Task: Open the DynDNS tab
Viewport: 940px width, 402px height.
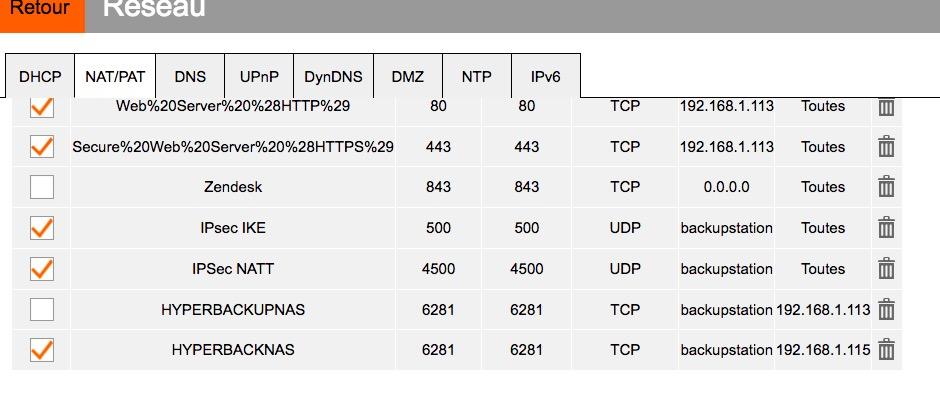Action: tap(334, 77)
